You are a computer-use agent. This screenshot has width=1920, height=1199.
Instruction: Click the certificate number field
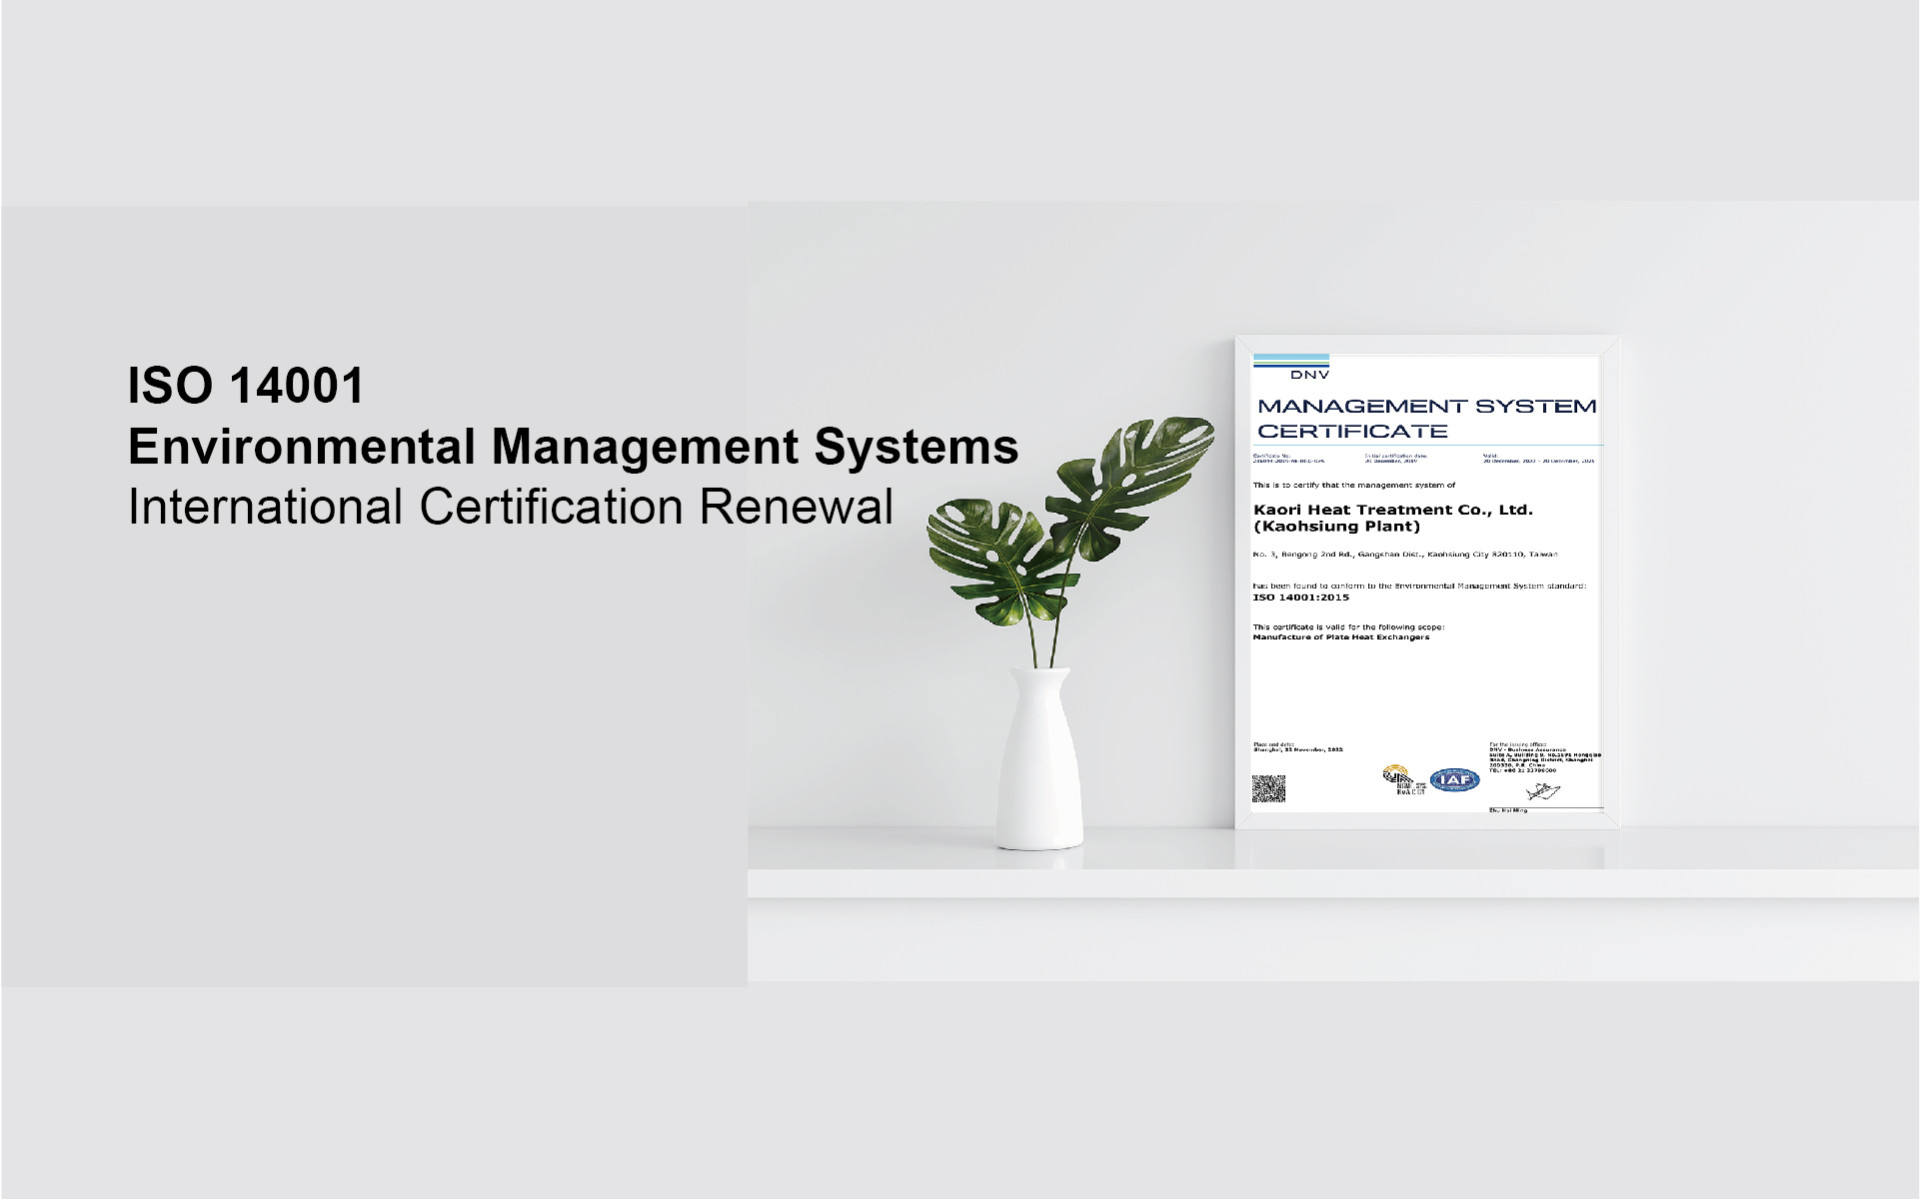coord(1288,458)
